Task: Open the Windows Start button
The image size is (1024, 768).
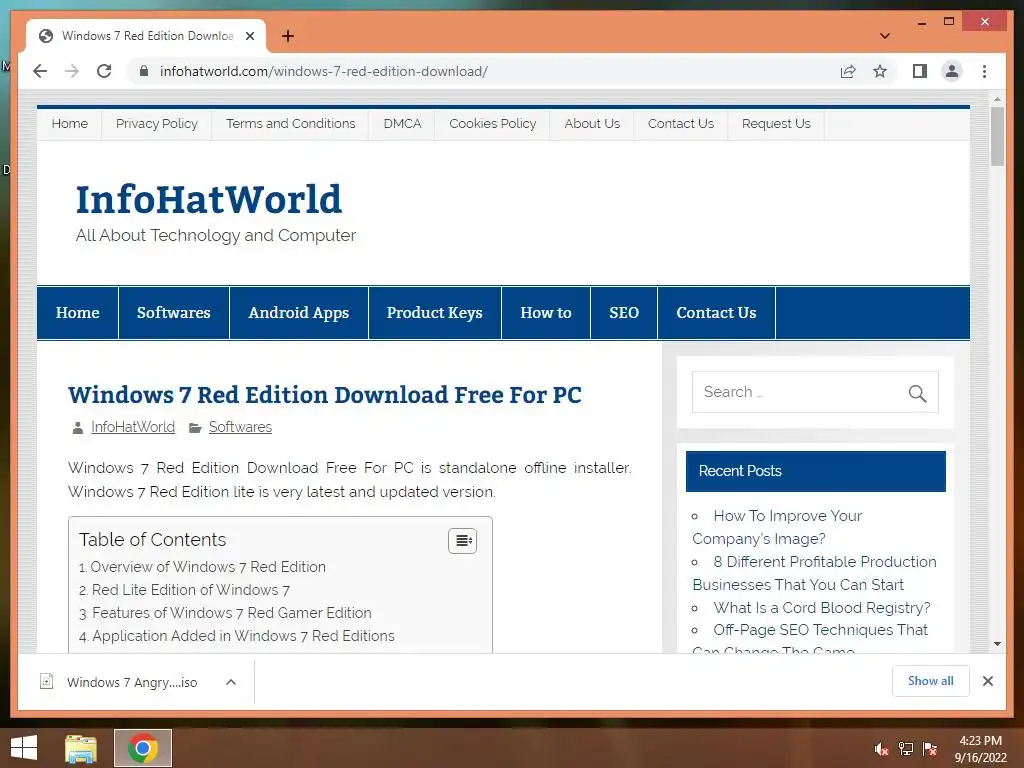Action: pyautogui.click(x=24, y=748)
